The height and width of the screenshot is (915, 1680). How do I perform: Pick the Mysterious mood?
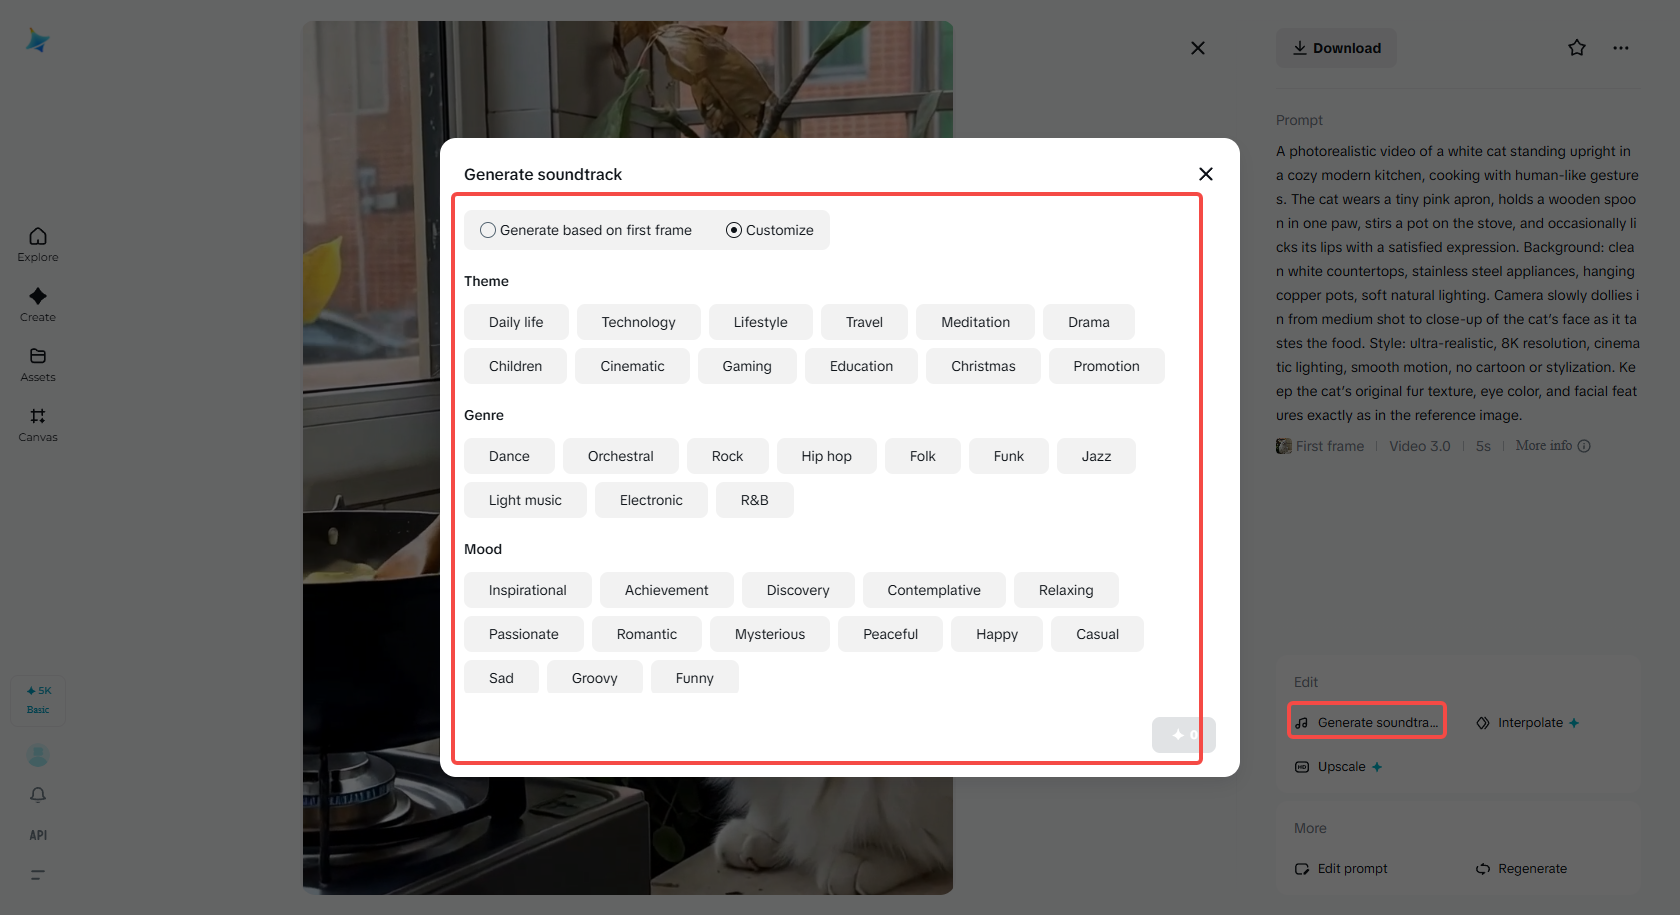[x=770, y=634]
